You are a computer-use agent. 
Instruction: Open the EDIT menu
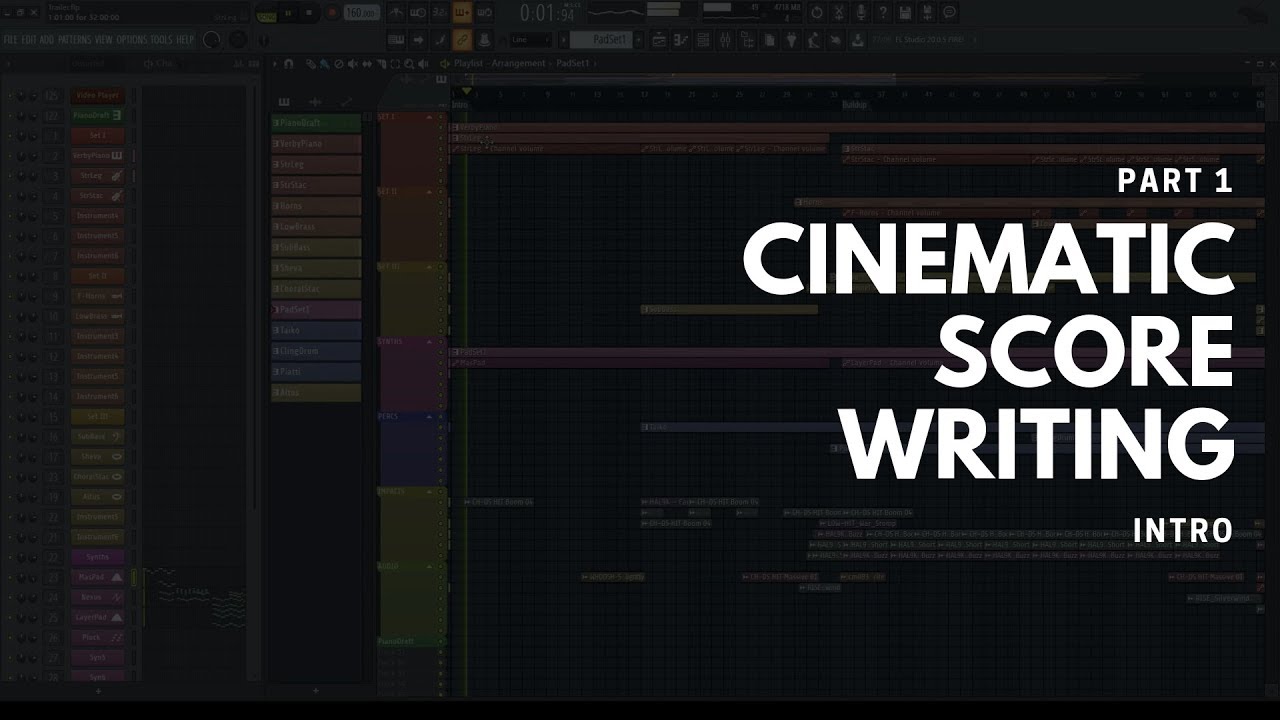pyautogui.click(x=29, y=40)
